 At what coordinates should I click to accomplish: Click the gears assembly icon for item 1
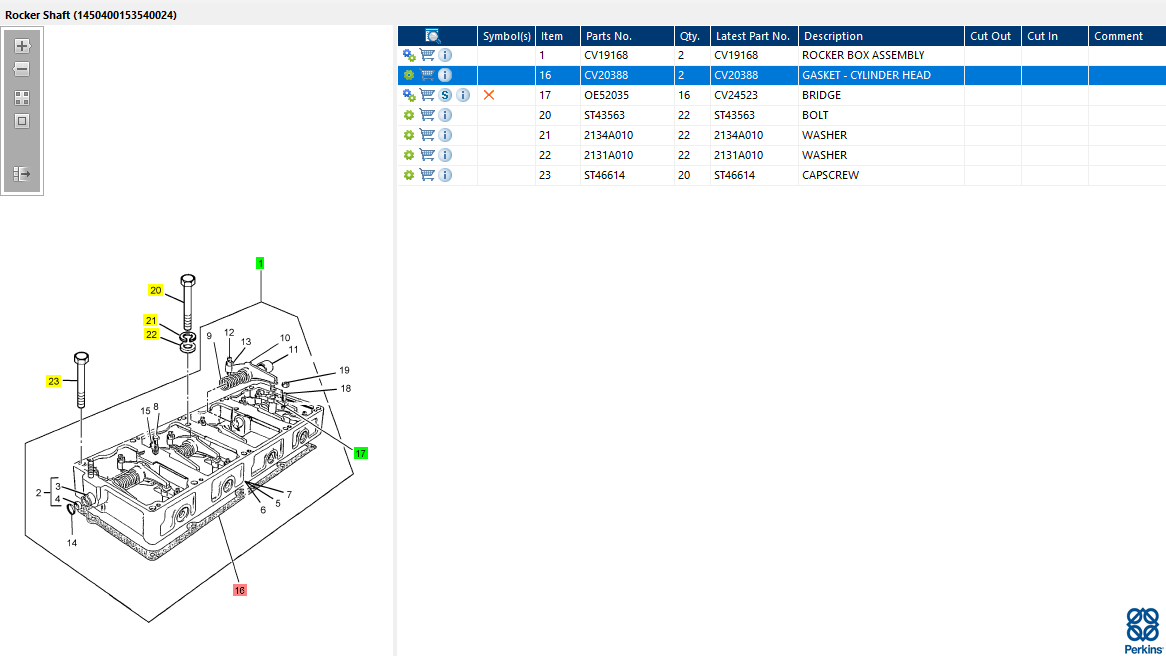tap(409, 55)
